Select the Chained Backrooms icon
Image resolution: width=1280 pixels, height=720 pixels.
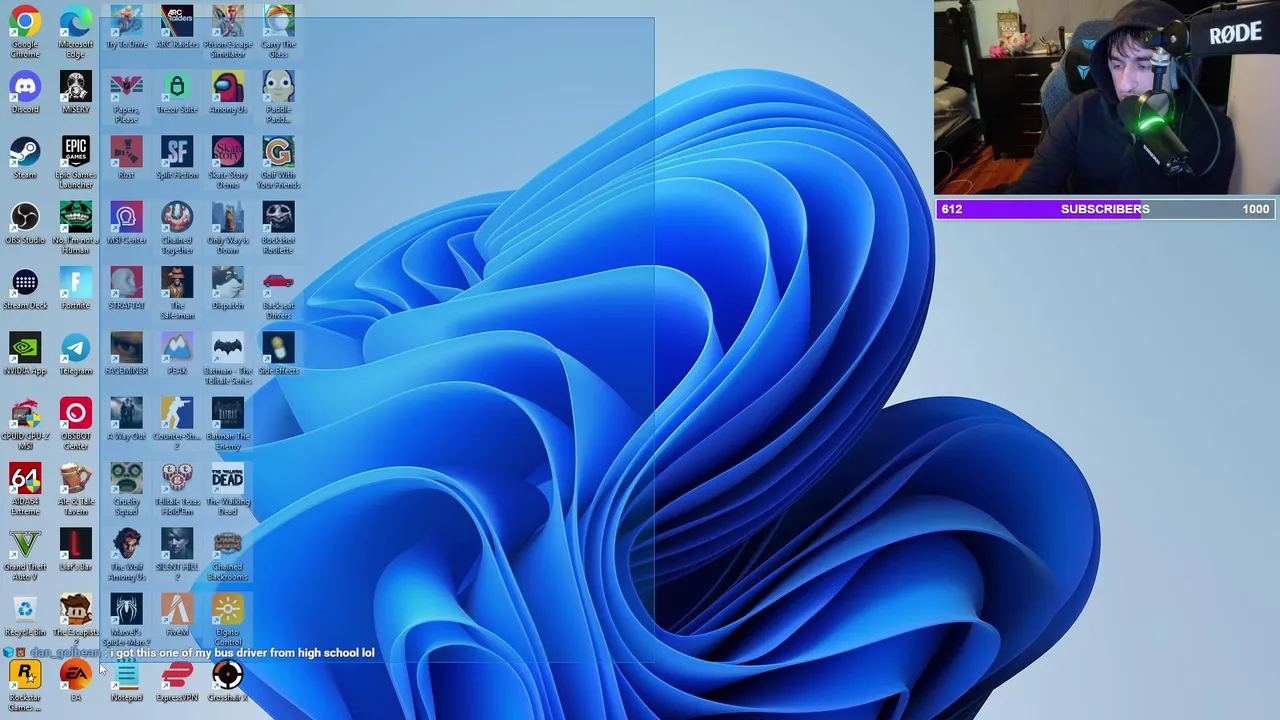228,554
